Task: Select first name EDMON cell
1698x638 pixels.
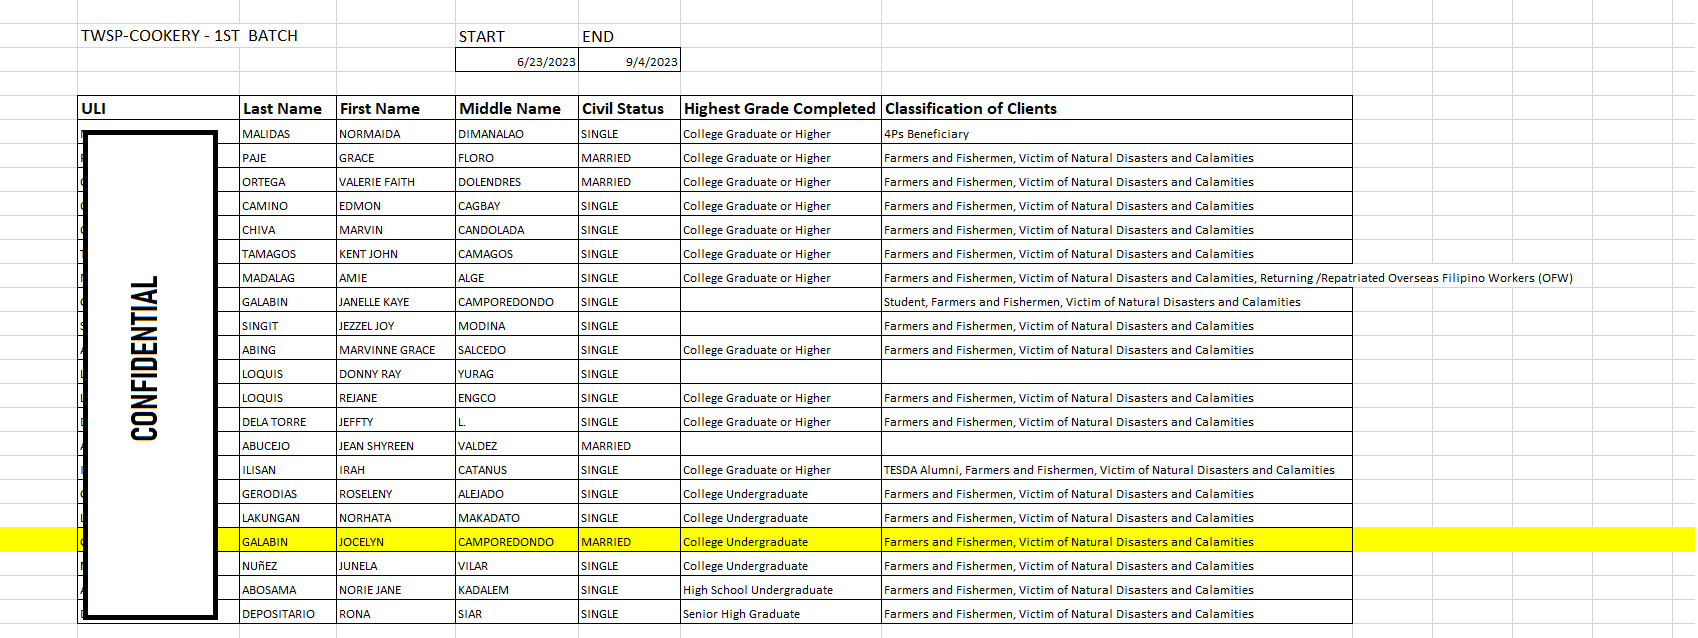Action: click(396, 204)
